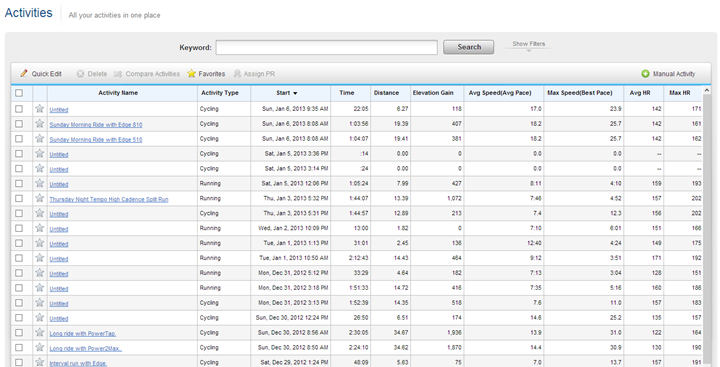Sort by Time column header
Screen dimensions: 720x367
[347, 93]
